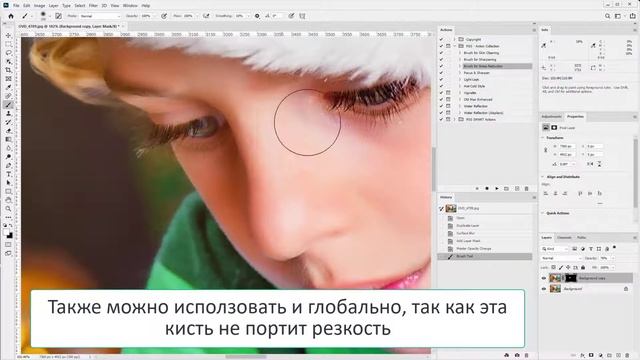Select the Crop tool

coord(9,70)
